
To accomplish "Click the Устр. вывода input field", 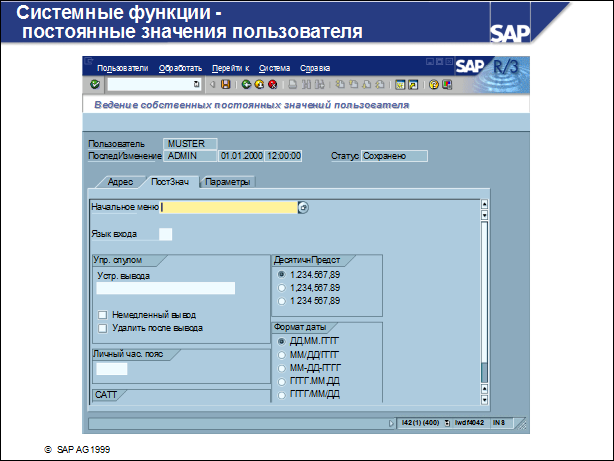I will (165, 288).
